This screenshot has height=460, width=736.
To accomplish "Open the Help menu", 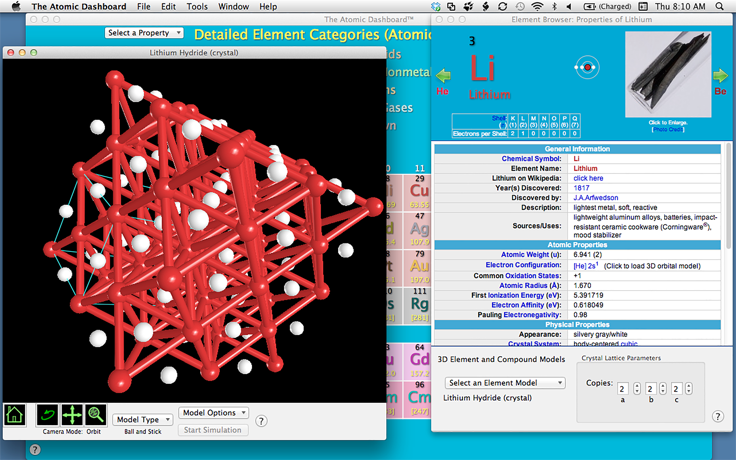I will point(268,6).
